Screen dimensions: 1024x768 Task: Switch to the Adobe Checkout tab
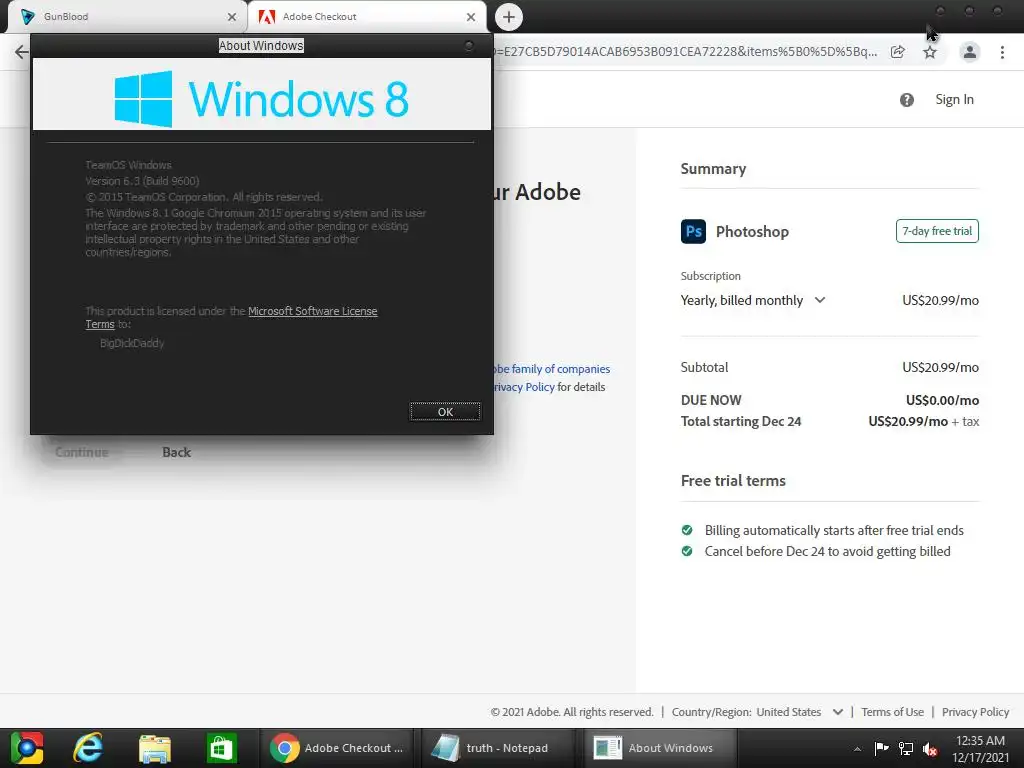click(367, 16)
